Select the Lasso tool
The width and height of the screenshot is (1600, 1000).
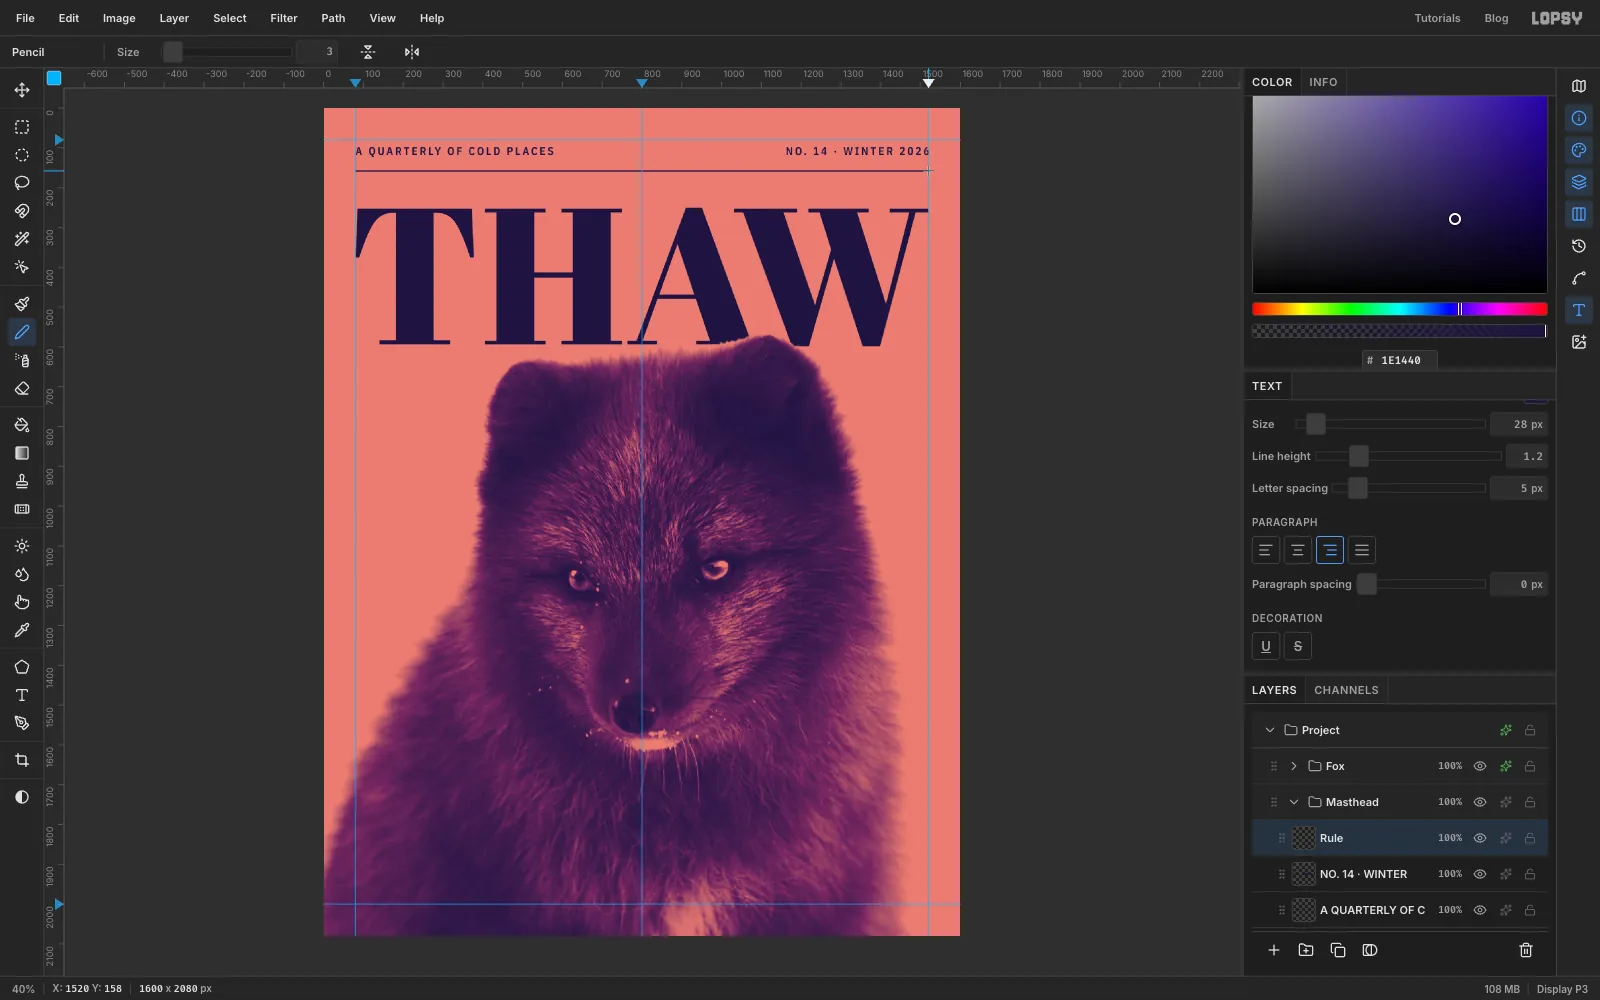pyautogui.click(x=22, y=183)
